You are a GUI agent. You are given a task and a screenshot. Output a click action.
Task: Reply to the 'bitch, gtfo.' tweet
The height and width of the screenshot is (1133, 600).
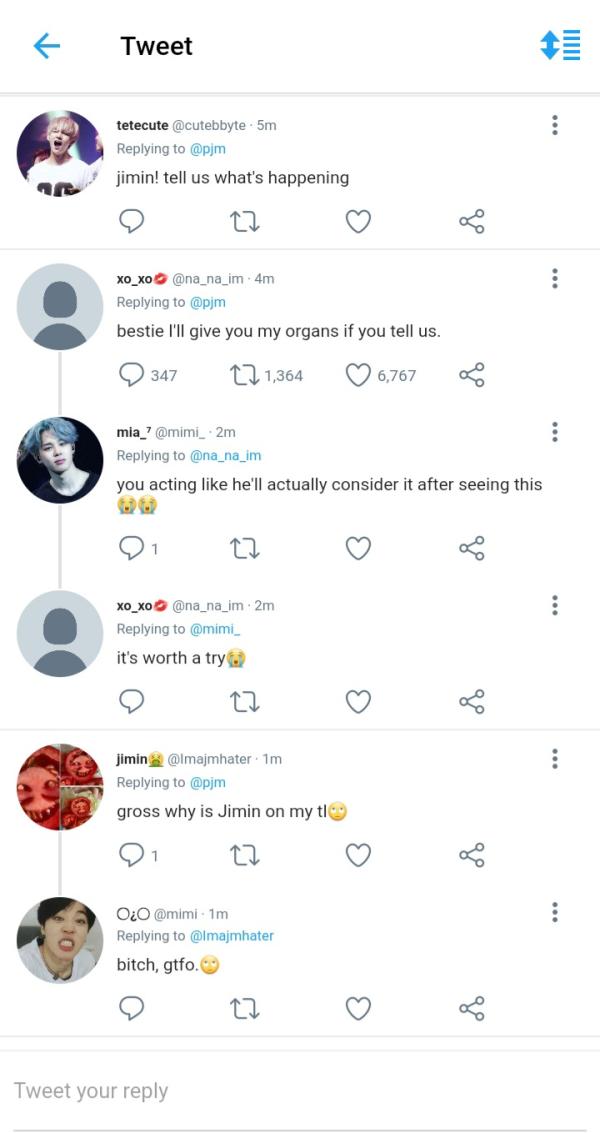click(132, 1008)
